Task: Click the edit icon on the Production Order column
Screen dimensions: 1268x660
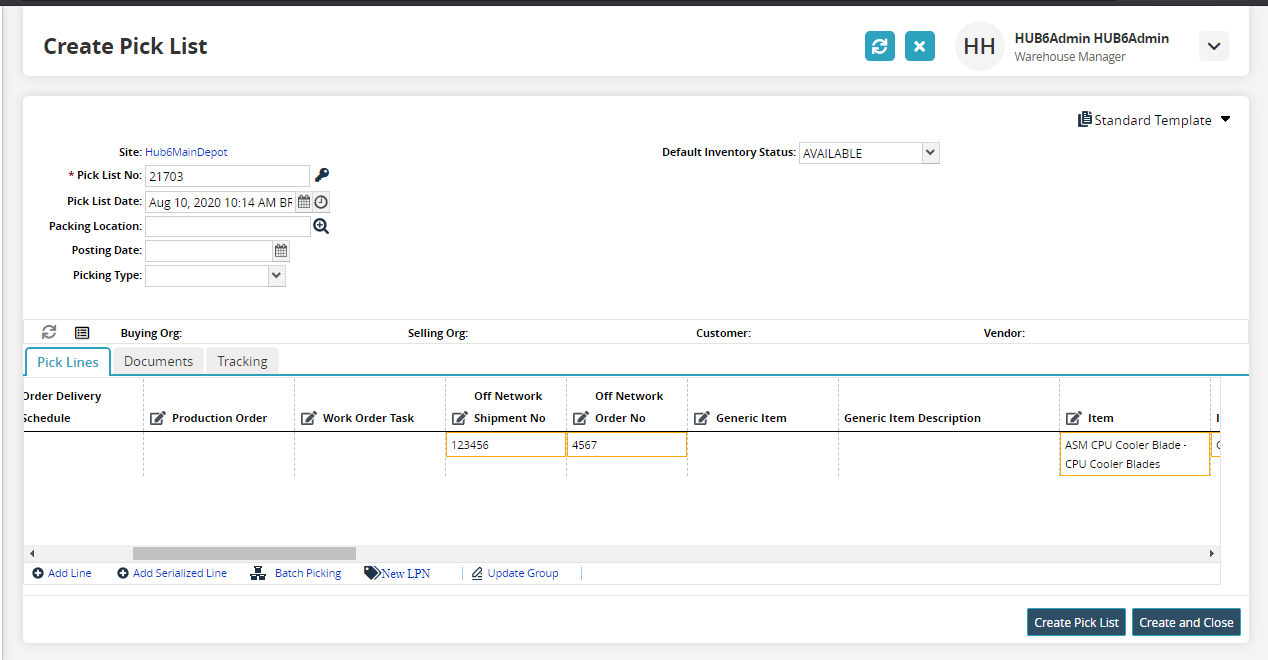Action: [158, 418]
